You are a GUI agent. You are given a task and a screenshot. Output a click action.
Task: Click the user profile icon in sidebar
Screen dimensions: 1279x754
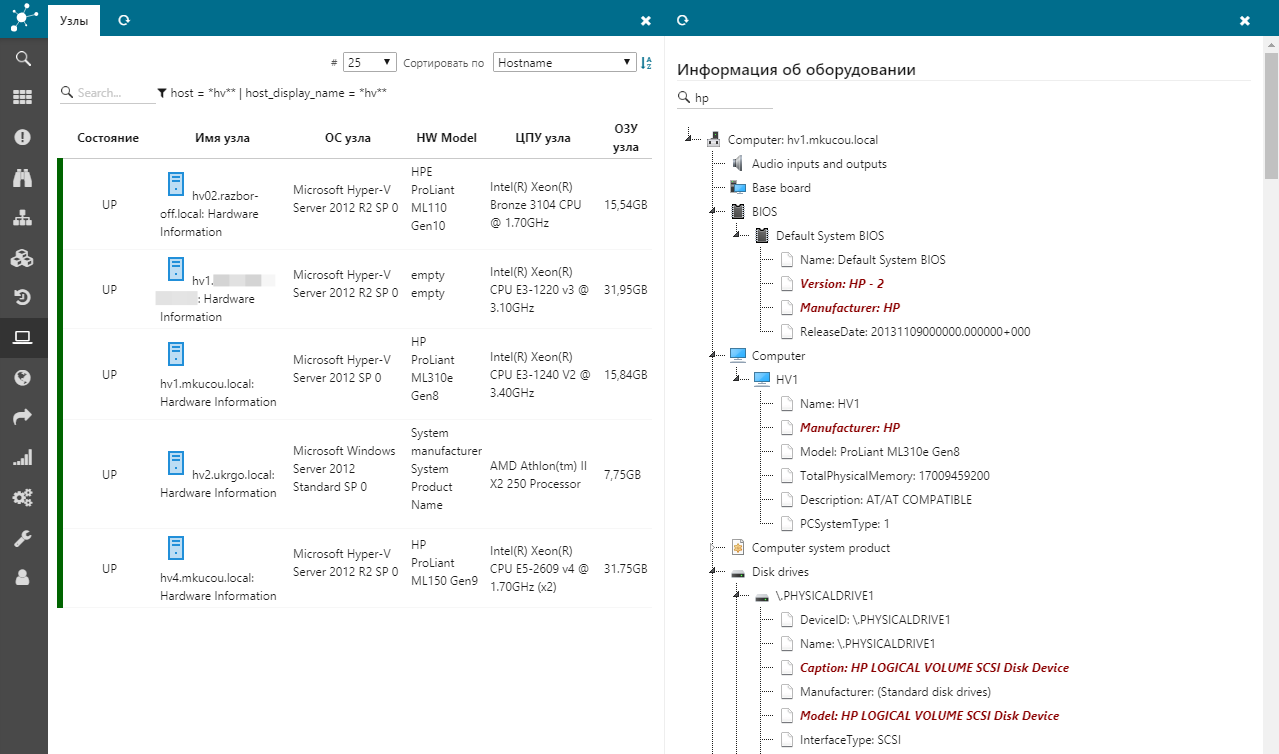tap(23, 578)
